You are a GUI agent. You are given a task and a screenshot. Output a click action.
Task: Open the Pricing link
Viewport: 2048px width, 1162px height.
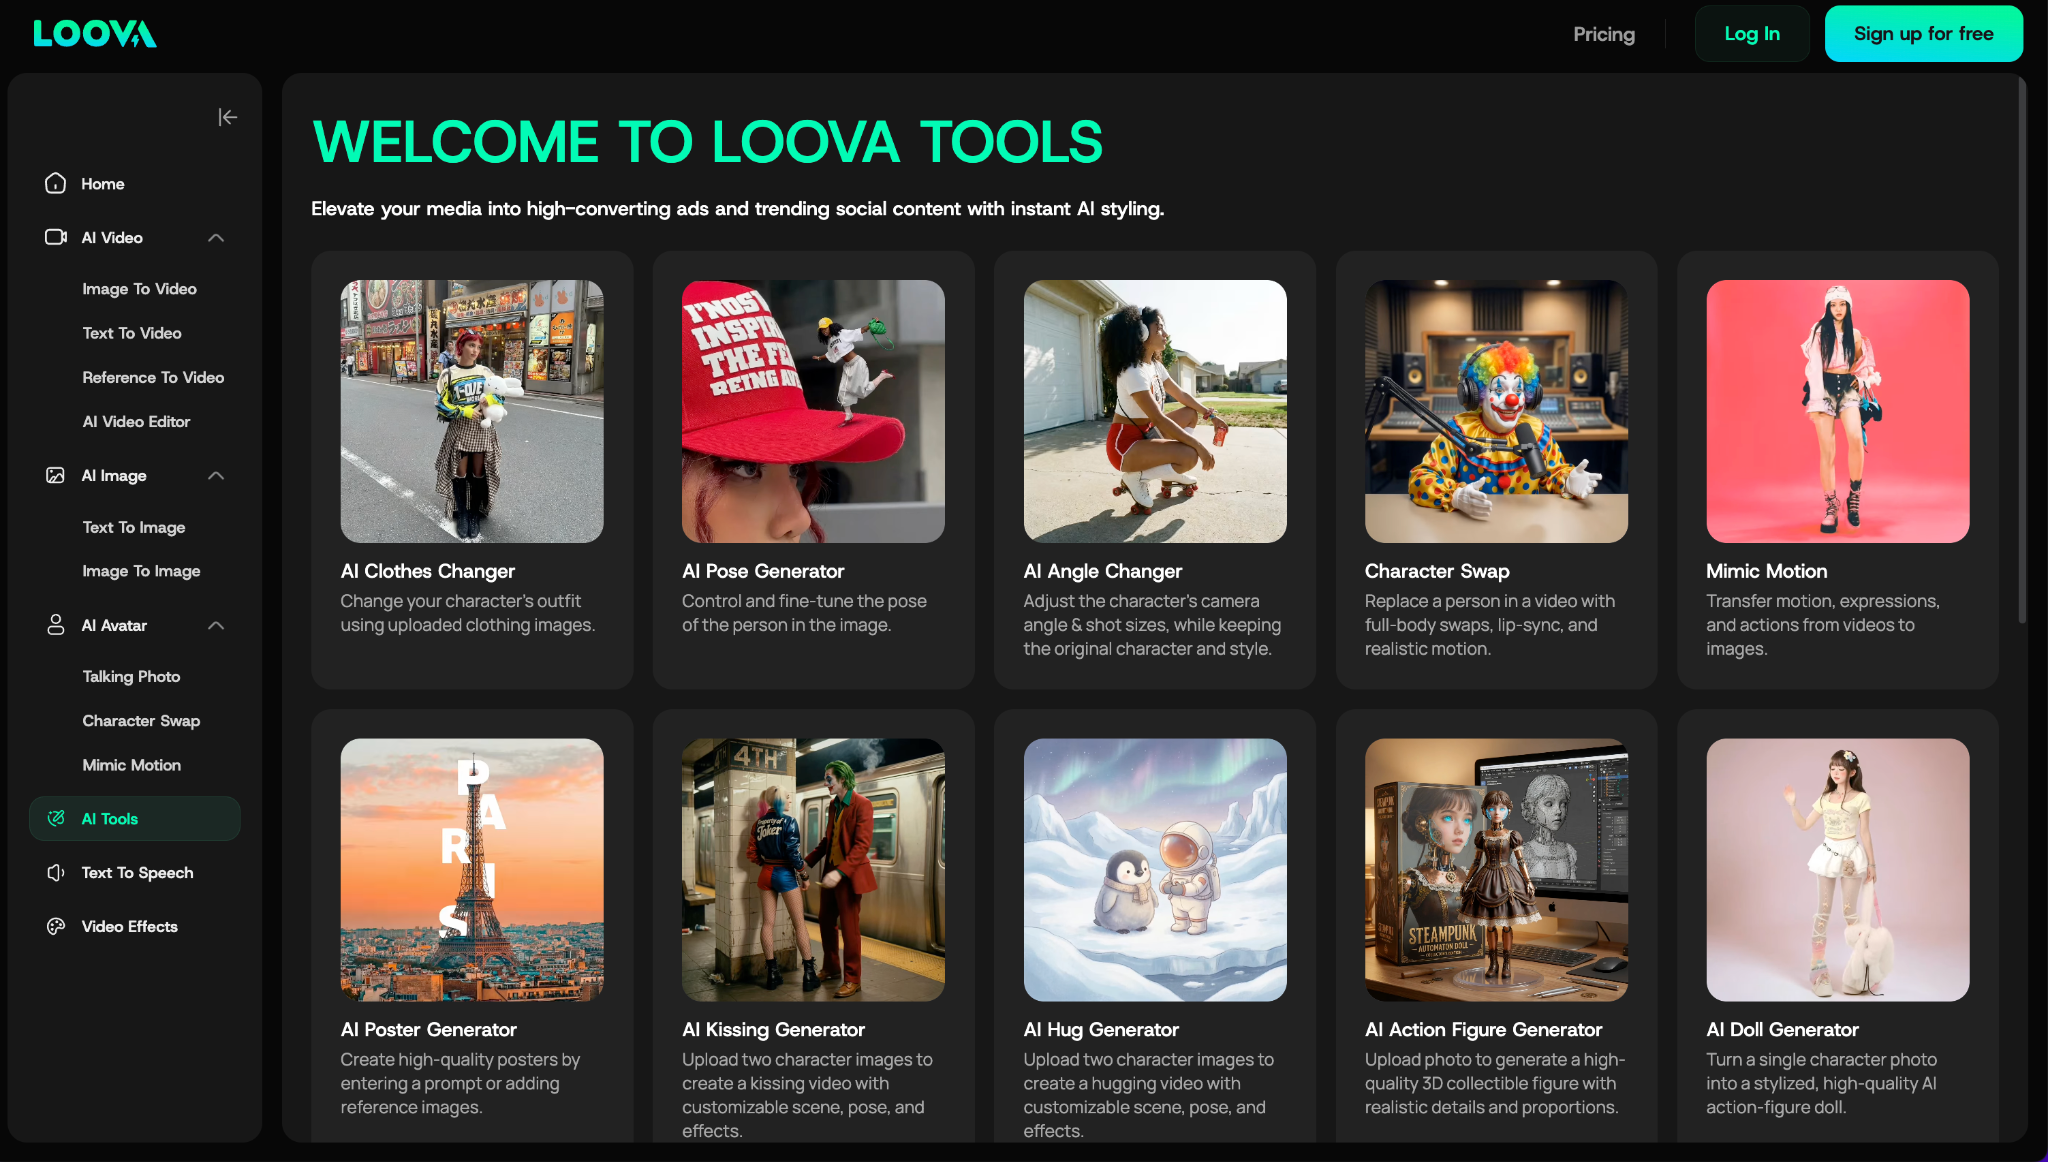coord(1603,34)
